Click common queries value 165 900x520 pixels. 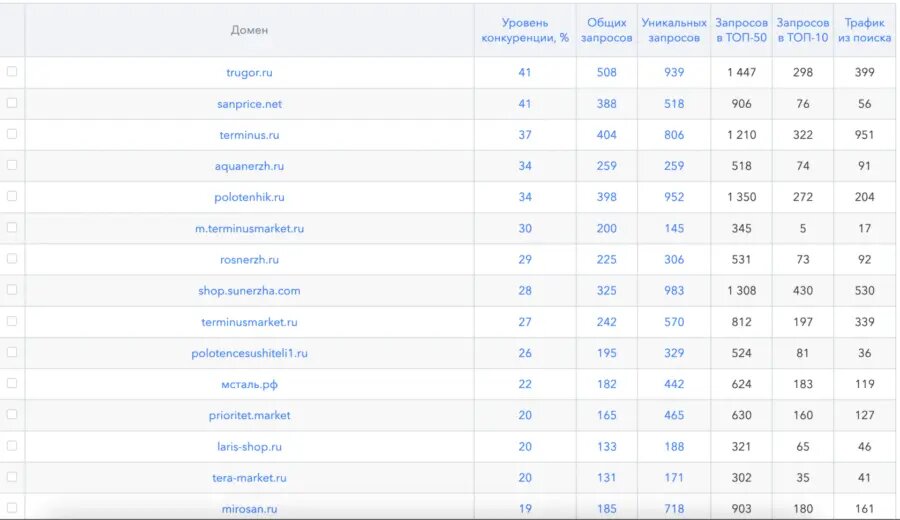(606, 415)
